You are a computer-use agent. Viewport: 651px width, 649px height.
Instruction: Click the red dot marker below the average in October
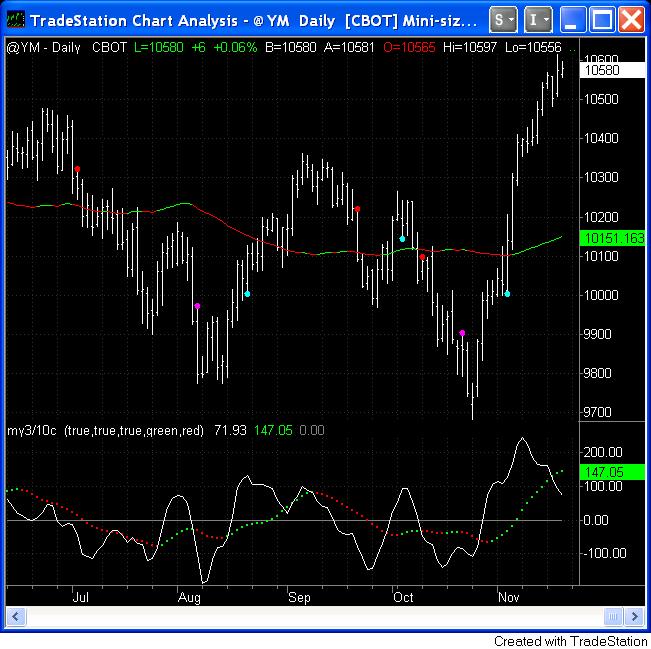[x=422, y=257]
